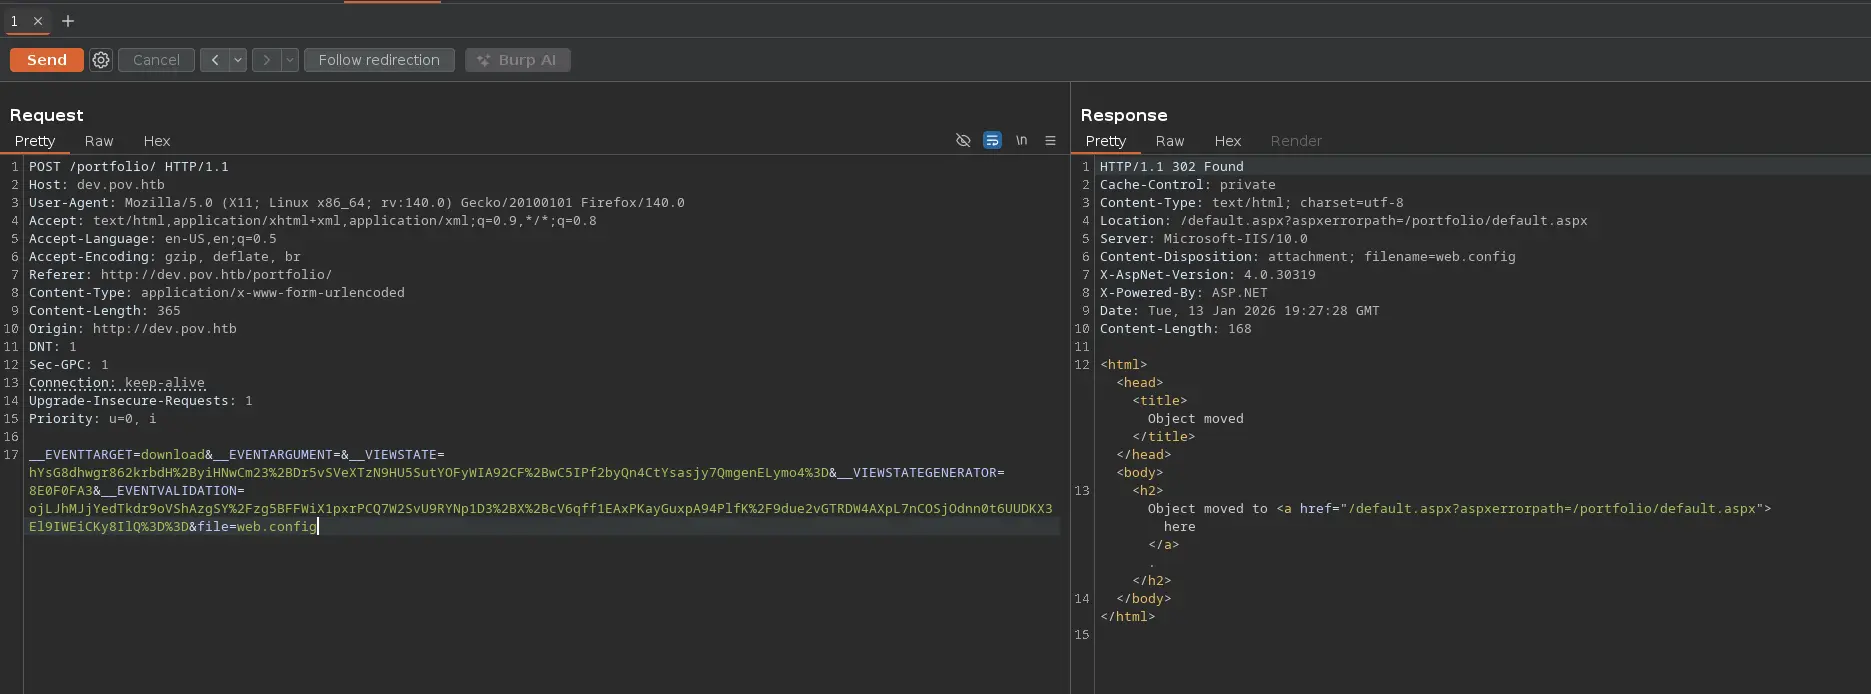
Task: Click the file=web.config parameter in request body
Action: (257, 527)
